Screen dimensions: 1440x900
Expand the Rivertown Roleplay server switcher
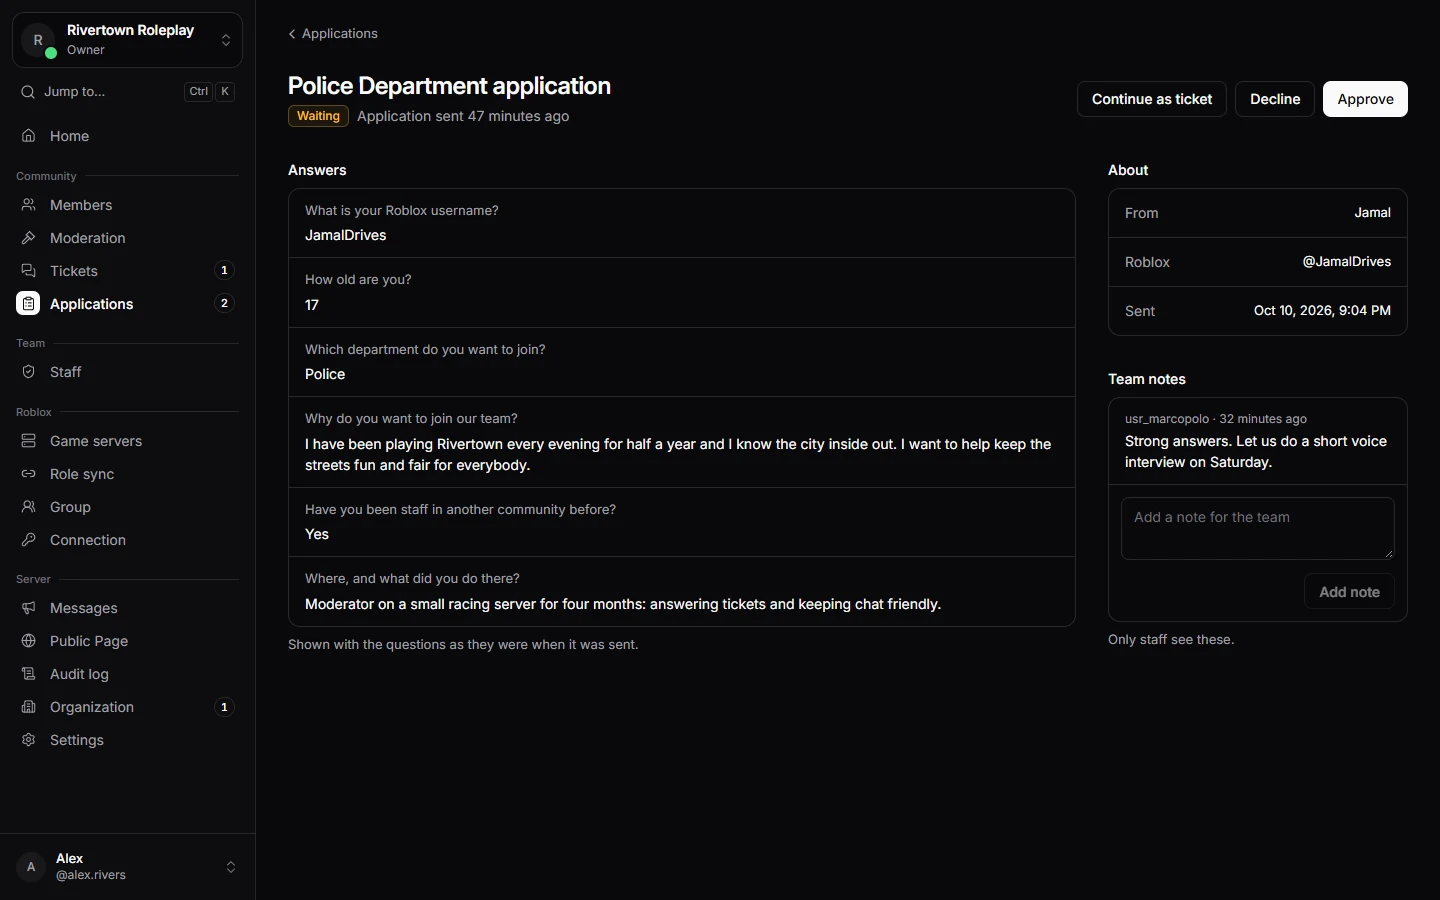pos(127,40)
